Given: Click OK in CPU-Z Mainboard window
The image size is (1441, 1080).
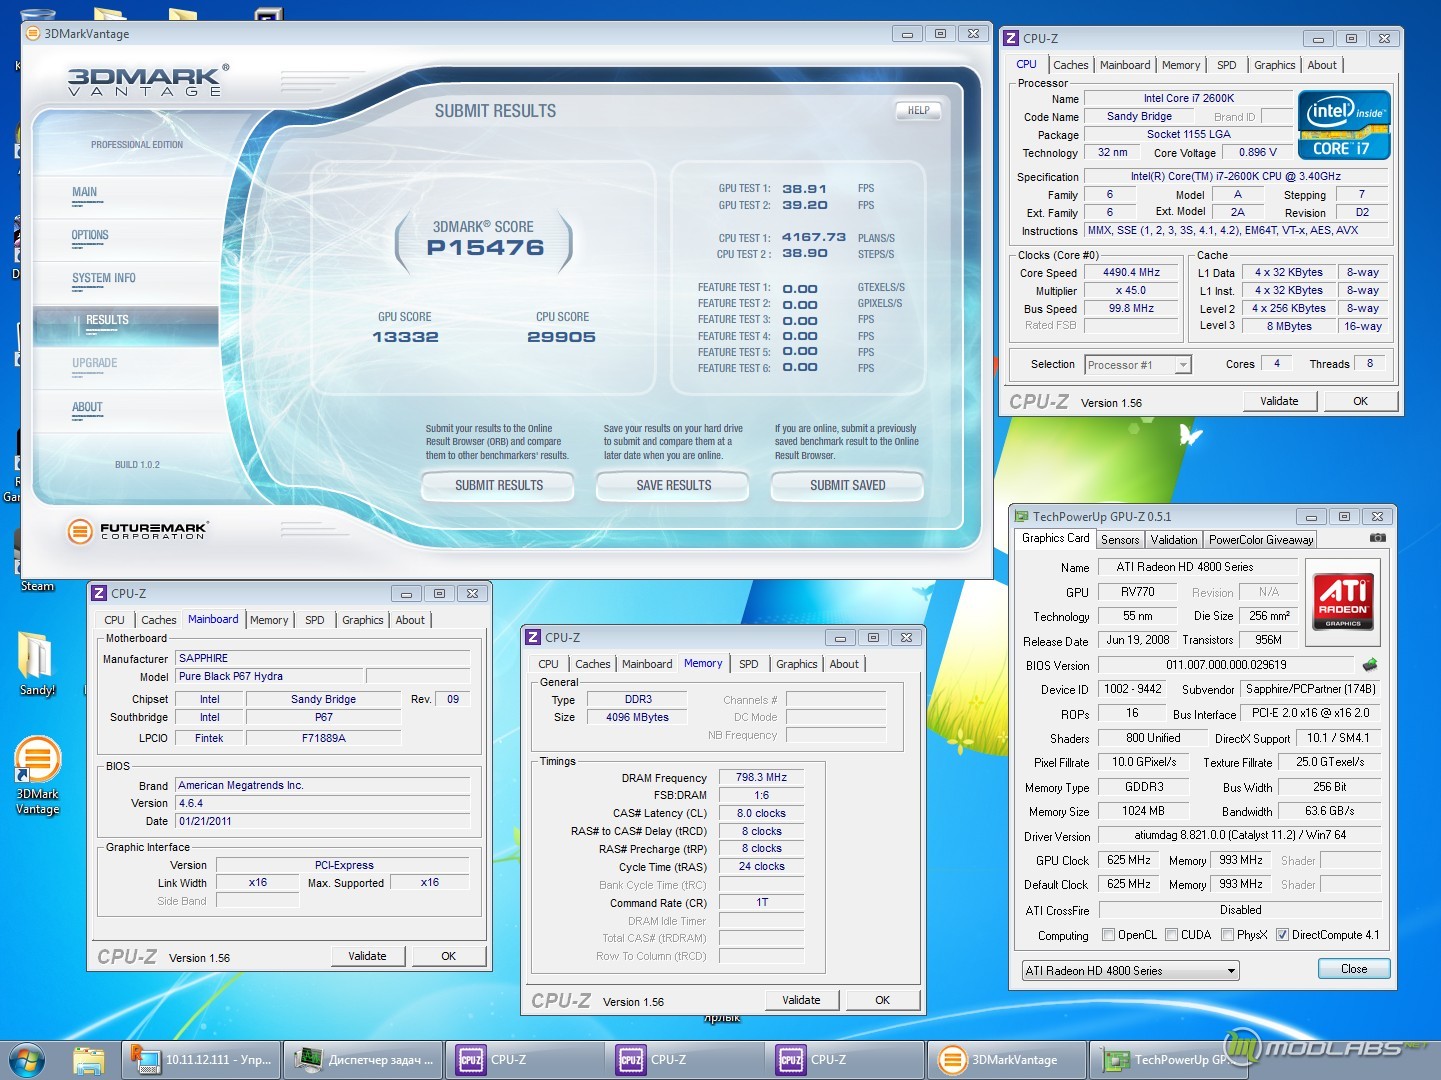Looking at the screenshot, I should click(x=448, y=956).
